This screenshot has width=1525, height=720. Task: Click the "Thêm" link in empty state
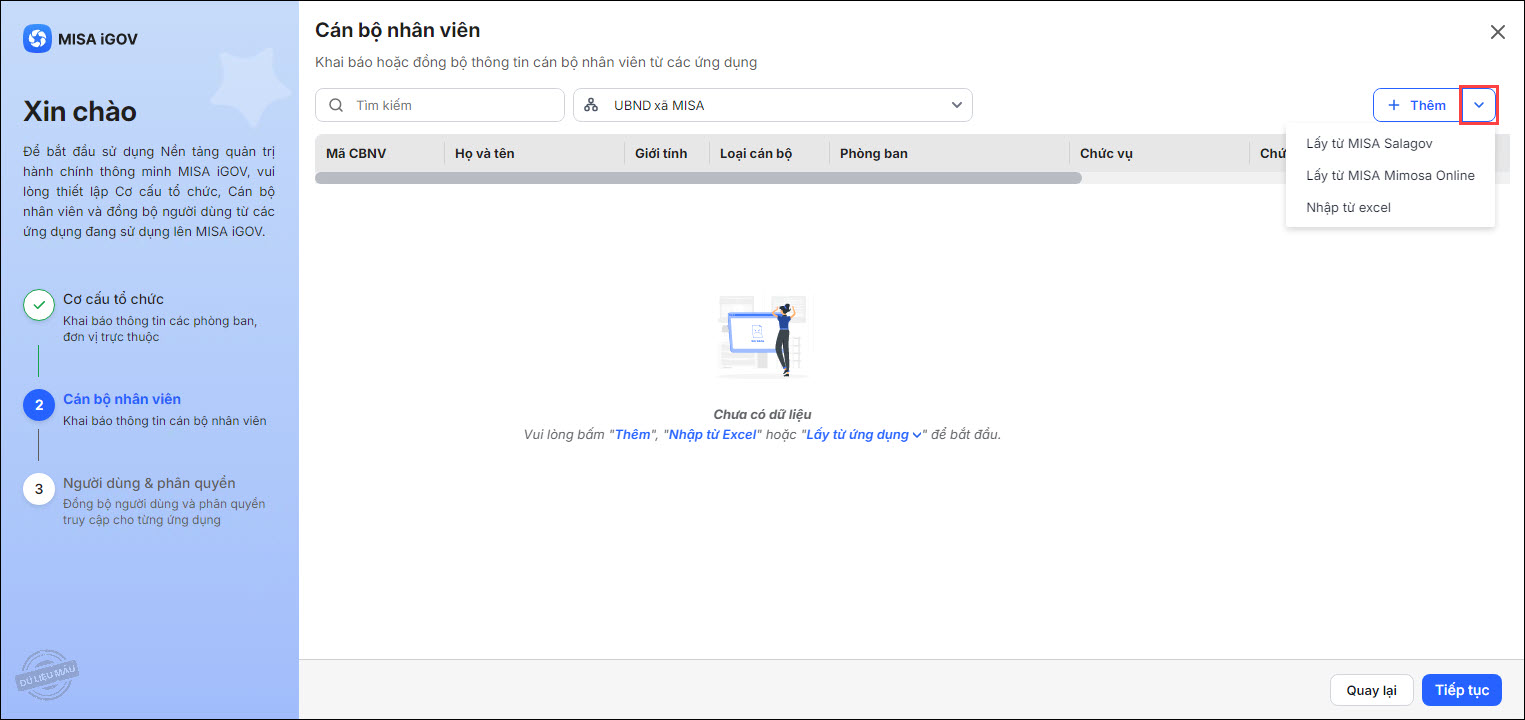point(632,435)
